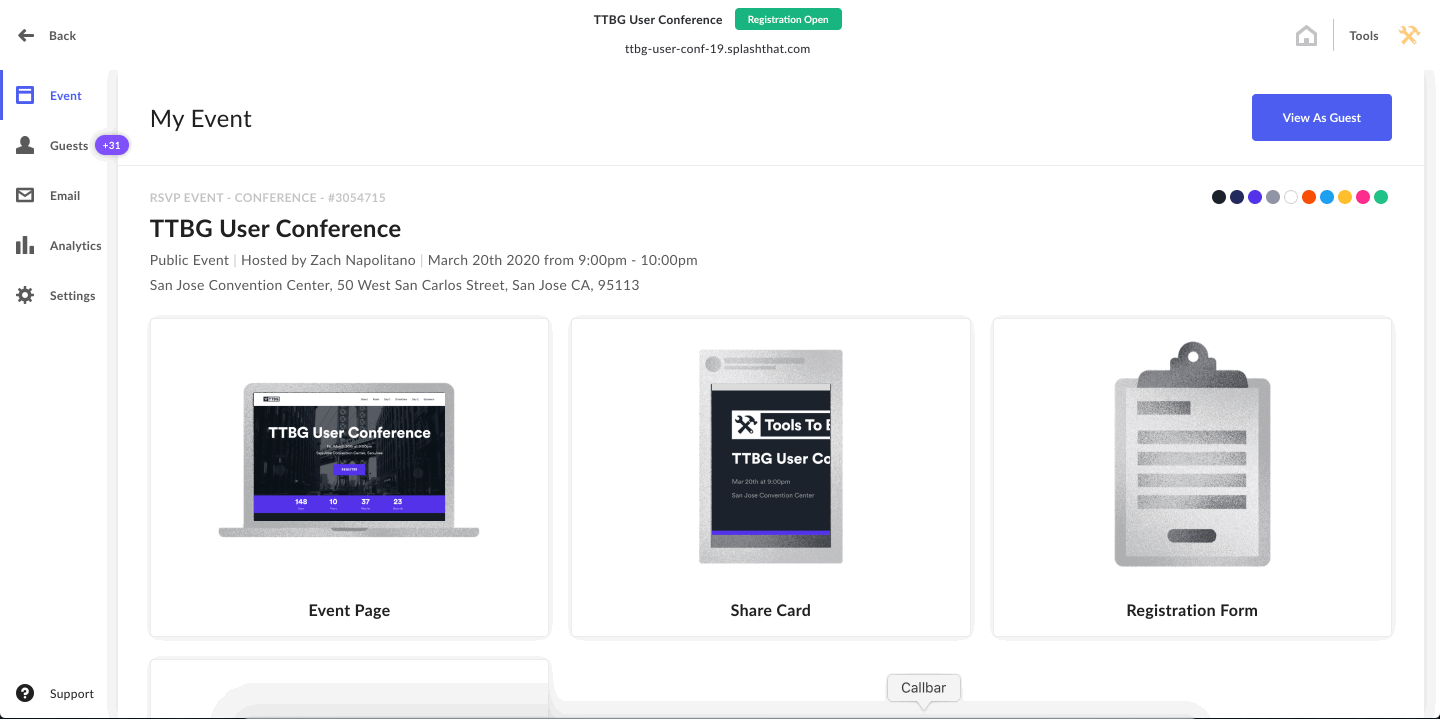The width and height of the screenshot is (1440, 719).
Task: Click the Back link
Action: 62,36
